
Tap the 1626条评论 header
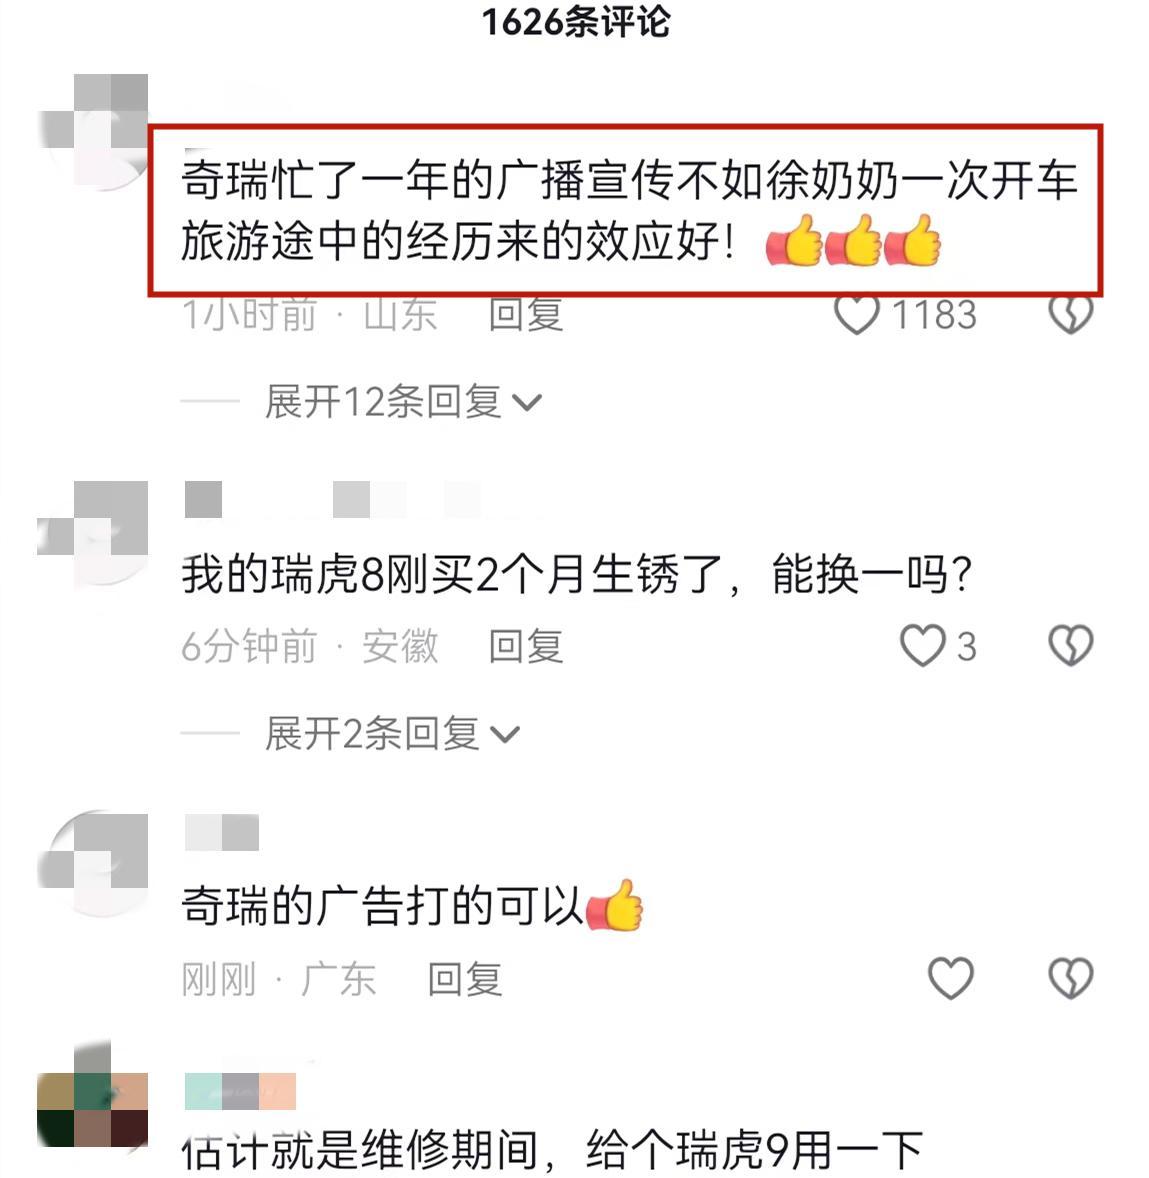click(x=576, y=21)
